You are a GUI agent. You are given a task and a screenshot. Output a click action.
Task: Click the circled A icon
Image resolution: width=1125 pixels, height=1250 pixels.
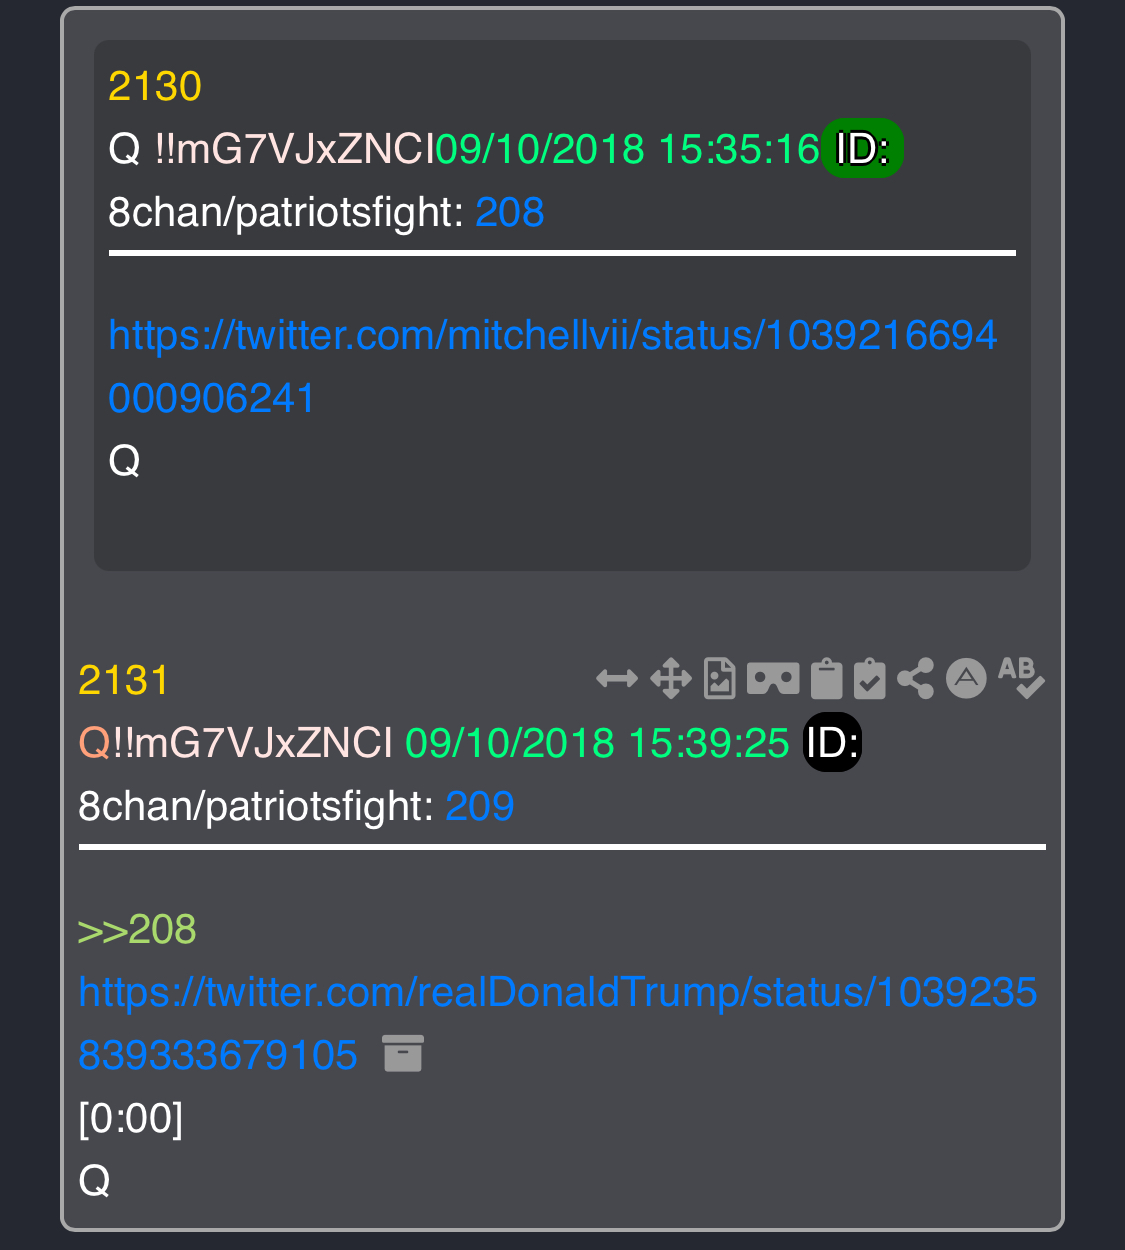point(966,679)
